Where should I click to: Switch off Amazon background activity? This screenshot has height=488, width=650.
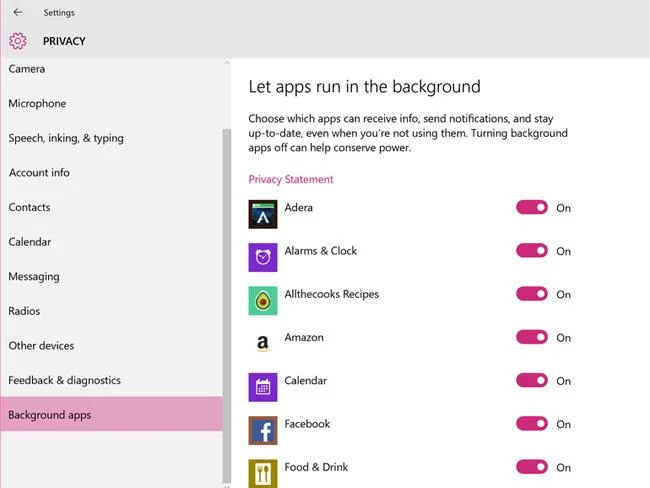[532, 337]
